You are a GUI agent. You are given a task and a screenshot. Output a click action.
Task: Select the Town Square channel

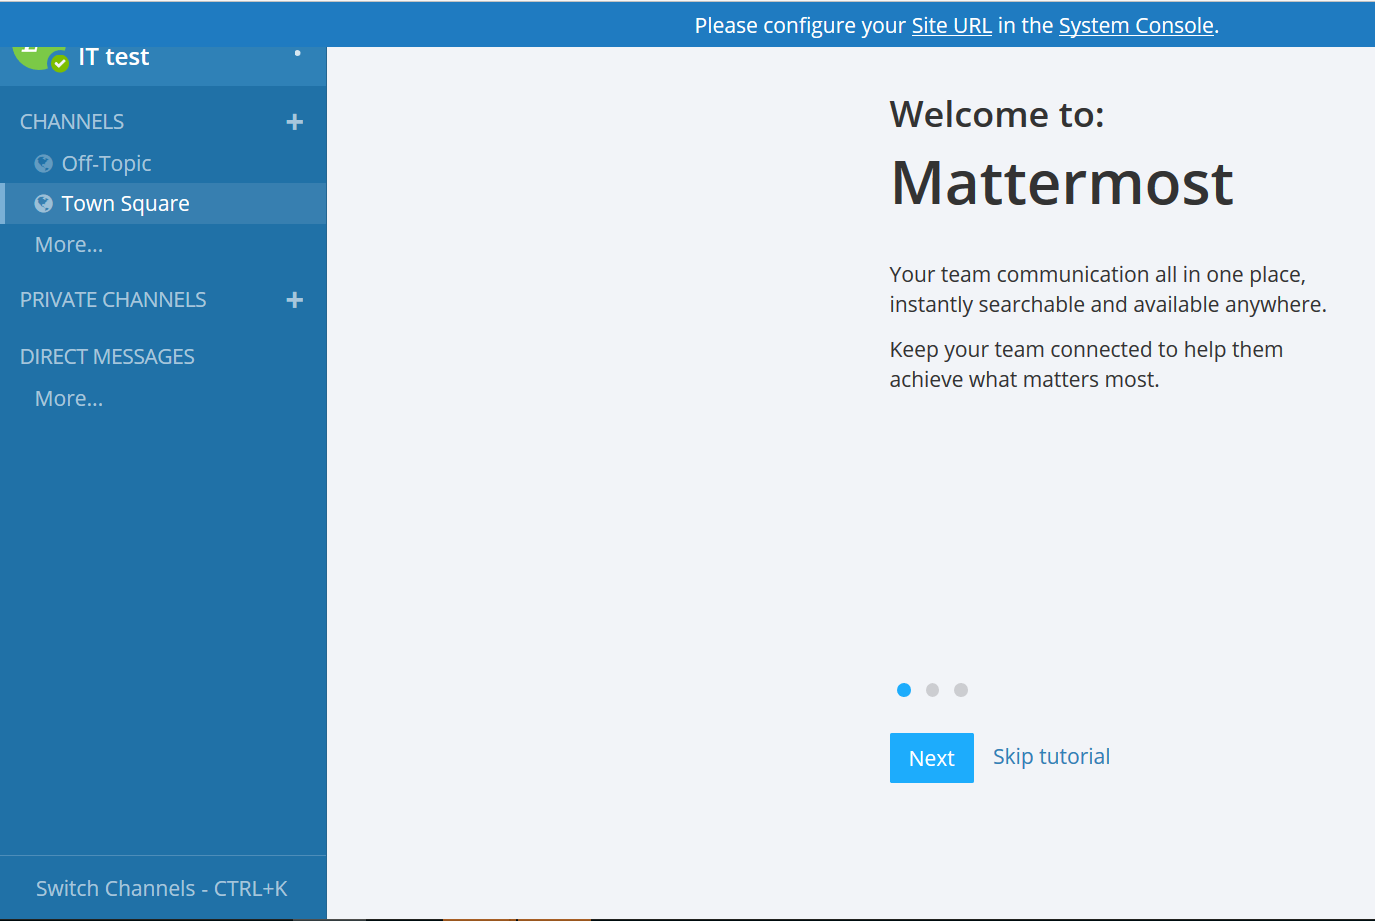tap(125, 204)
